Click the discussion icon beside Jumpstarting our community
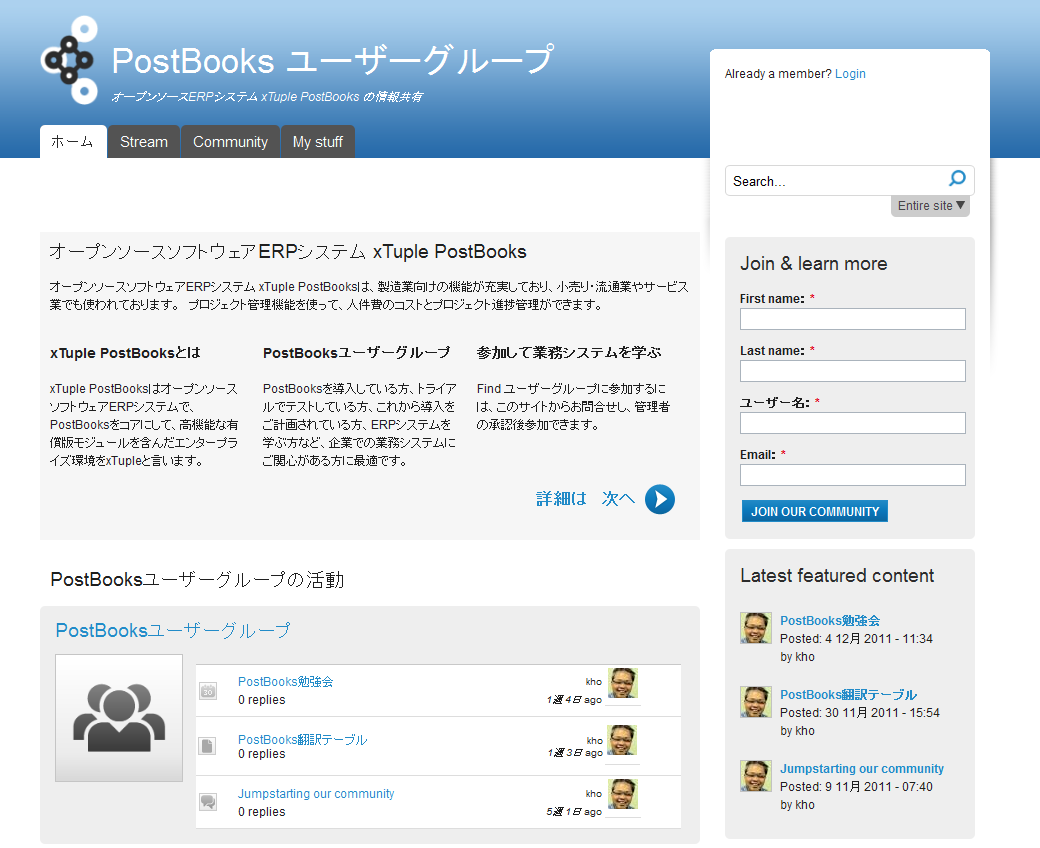 pyautogui.click(x=208, y=802)
